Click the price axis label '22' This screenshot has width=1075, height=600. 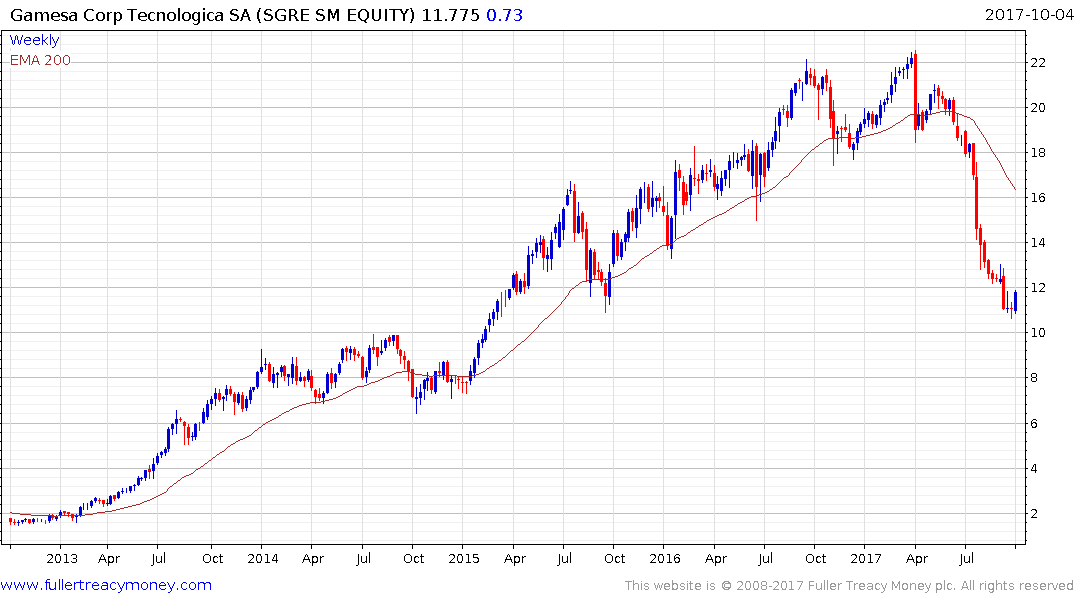tap(1038, 62)
